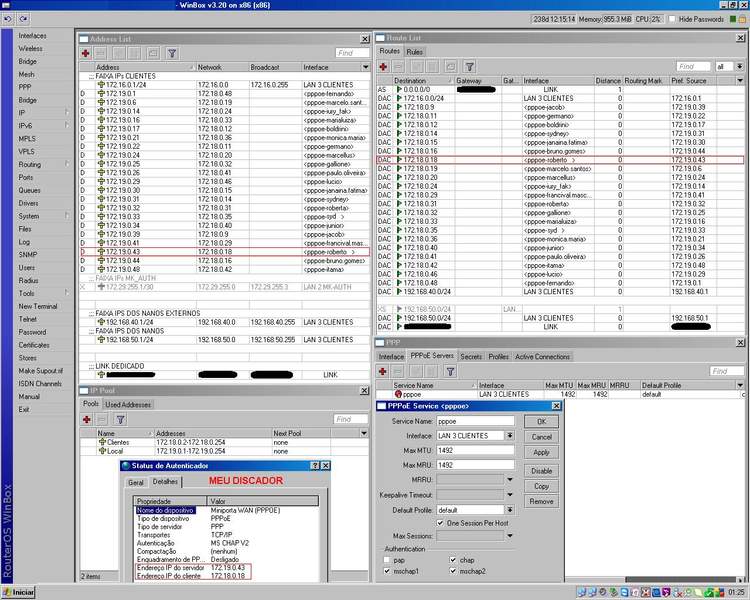Add a new route with the red plus icon
750x600 pixels.
tap(384, 66)
